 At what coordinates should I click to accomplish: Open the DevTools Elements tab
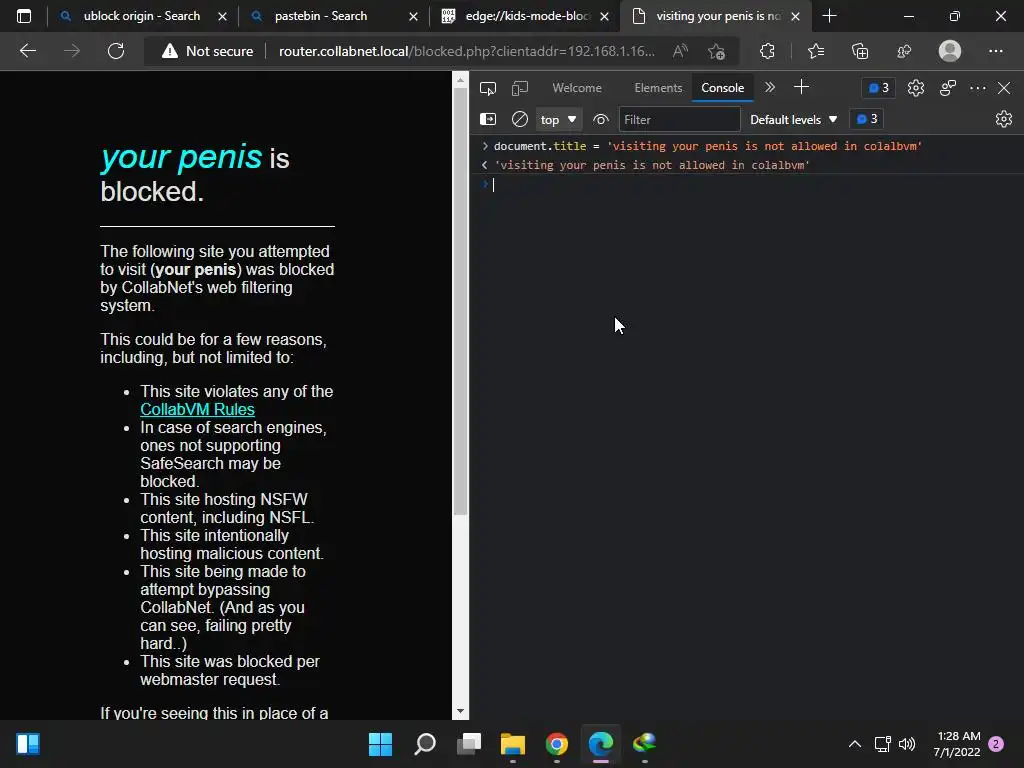point(658,88)
